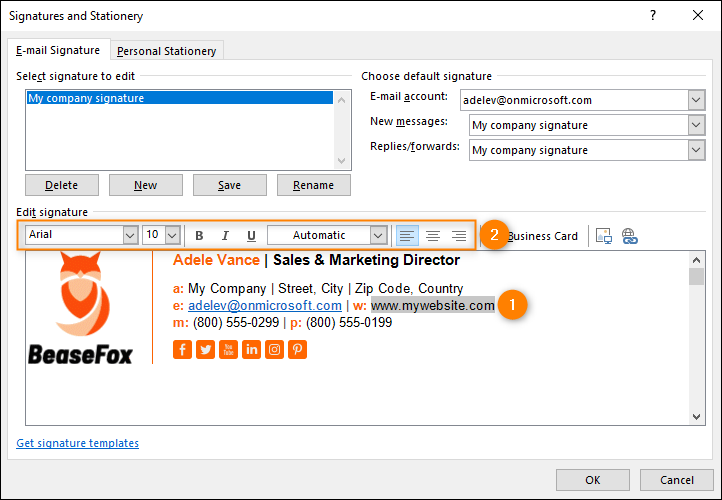Click the Twitter icon in signature
Screen dimensions: 722x500
[x=205, y=349]
